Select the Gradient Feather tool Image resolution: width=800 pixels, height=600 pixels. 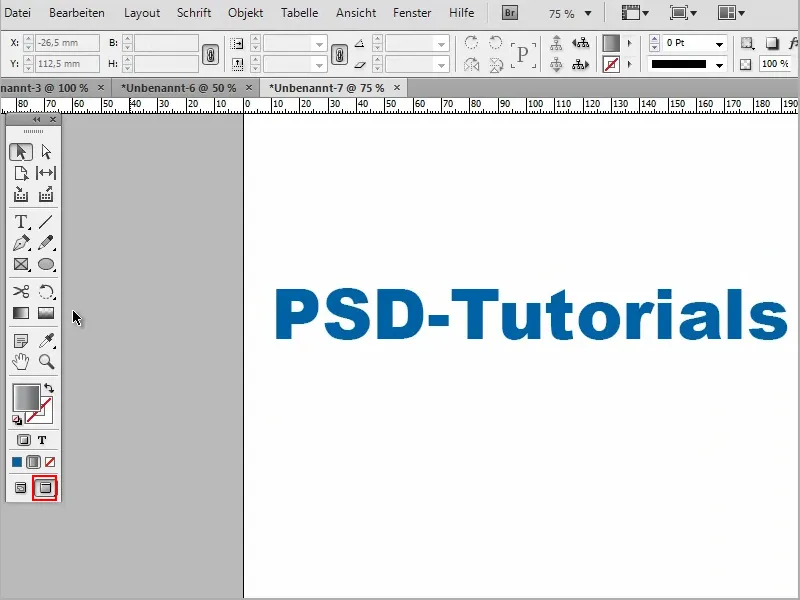coord(46,313)
